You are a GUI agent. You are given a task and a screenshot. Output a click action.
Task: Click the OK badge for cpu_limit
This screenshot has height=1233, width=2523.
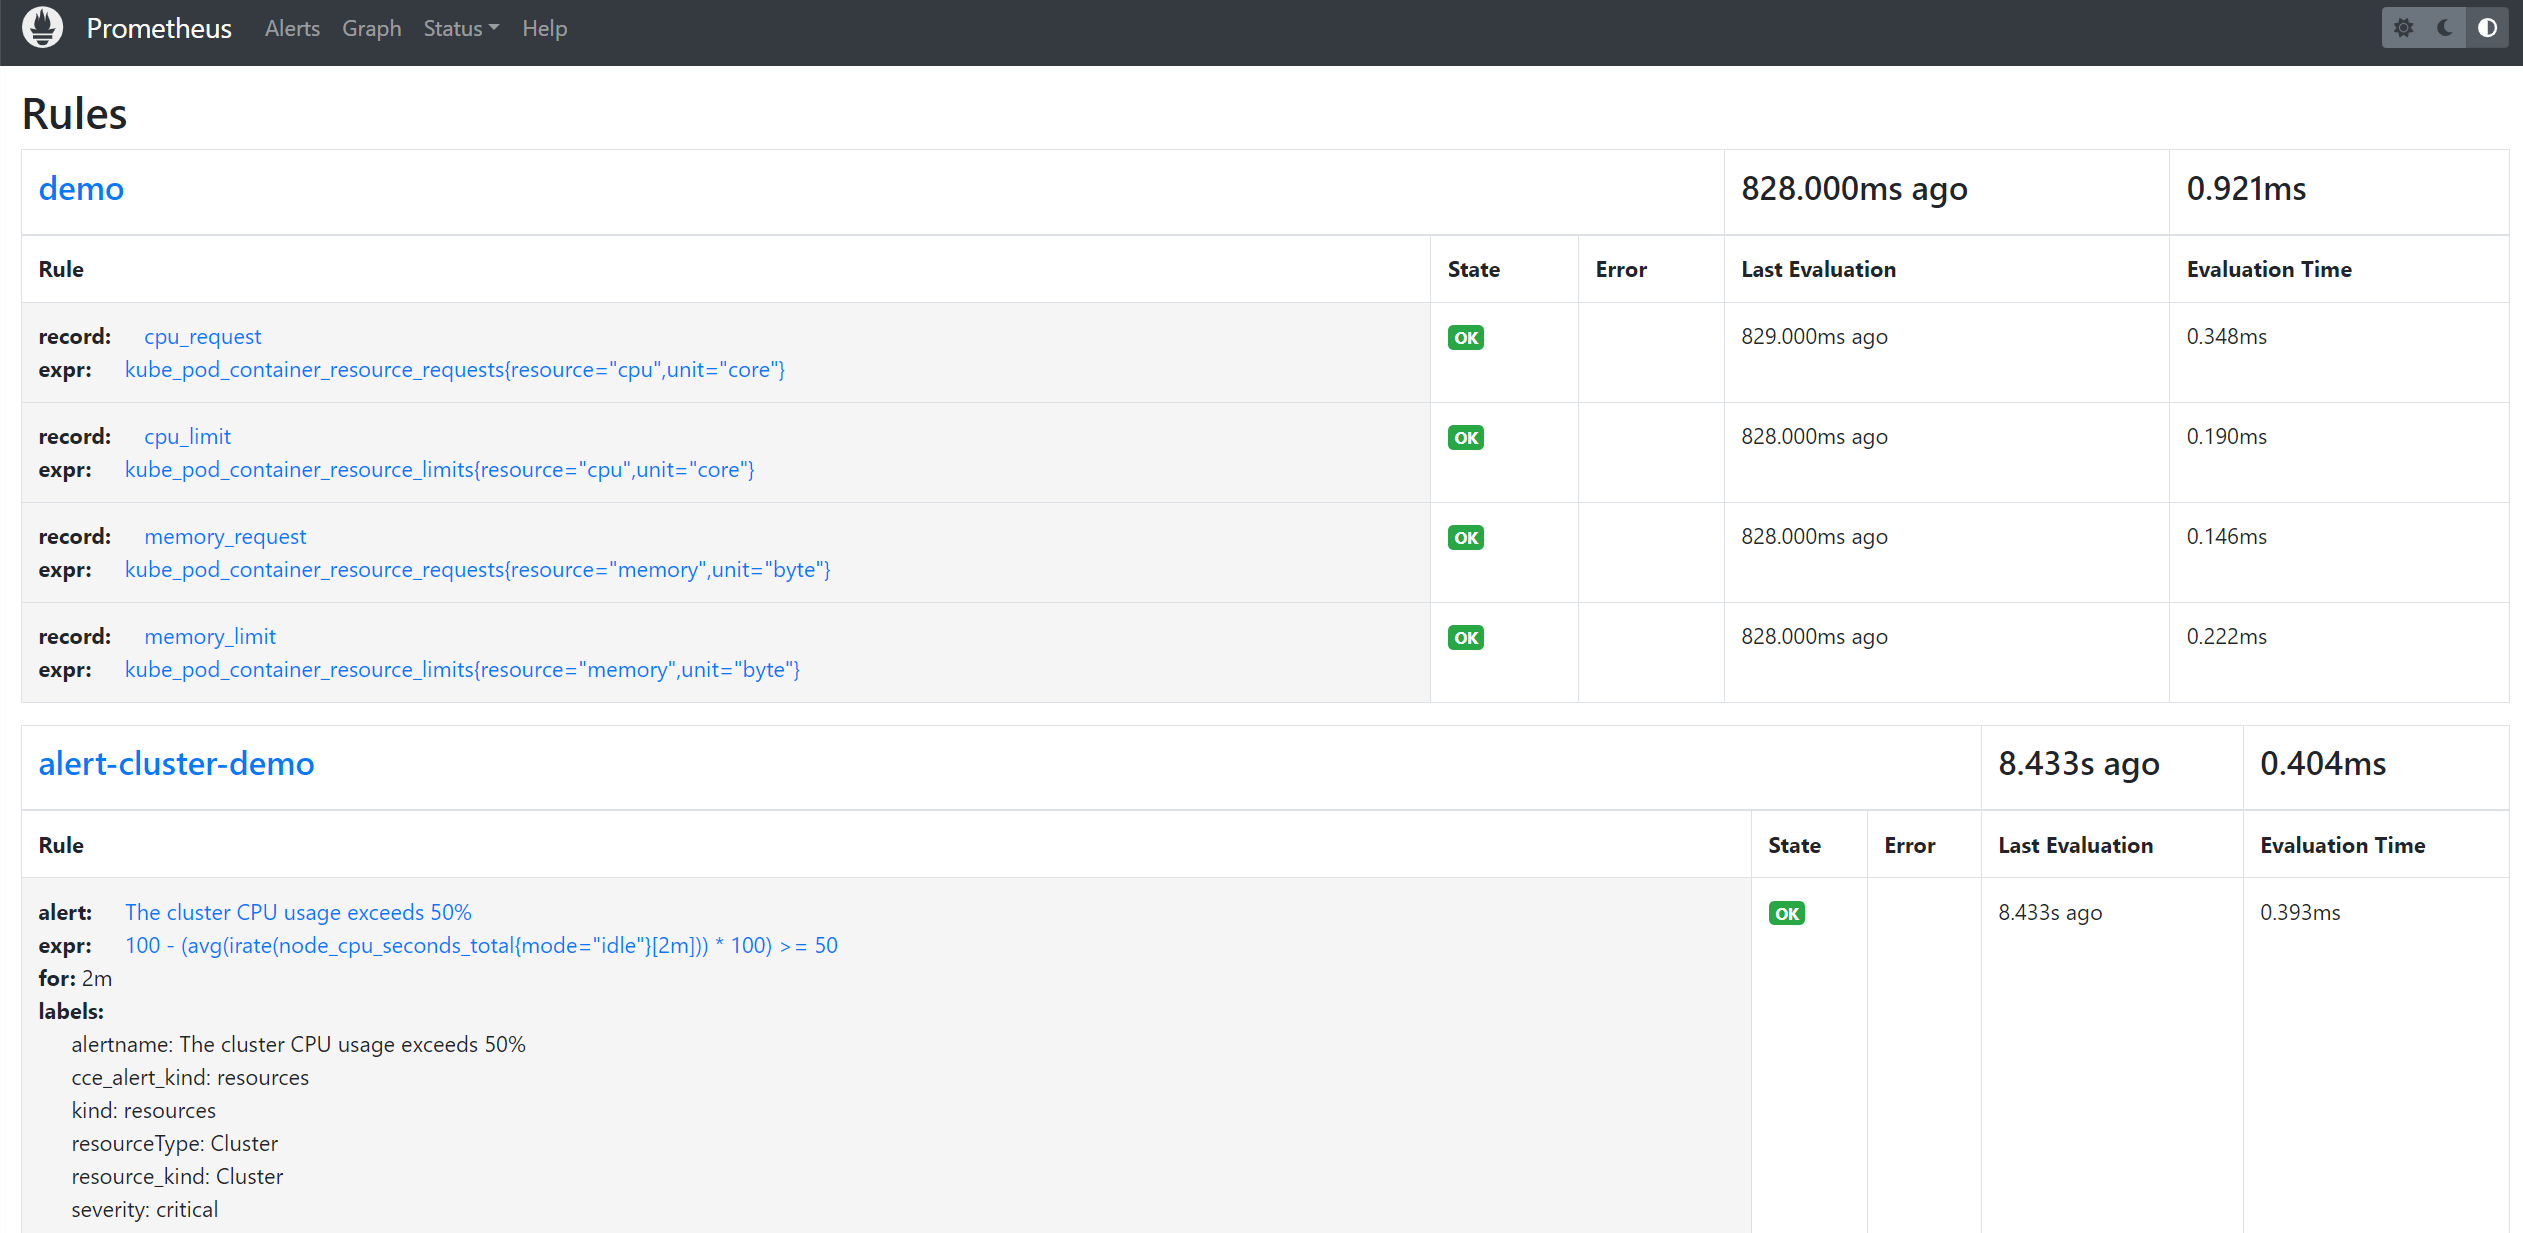pyautogui.click(x=1466, y=438)
